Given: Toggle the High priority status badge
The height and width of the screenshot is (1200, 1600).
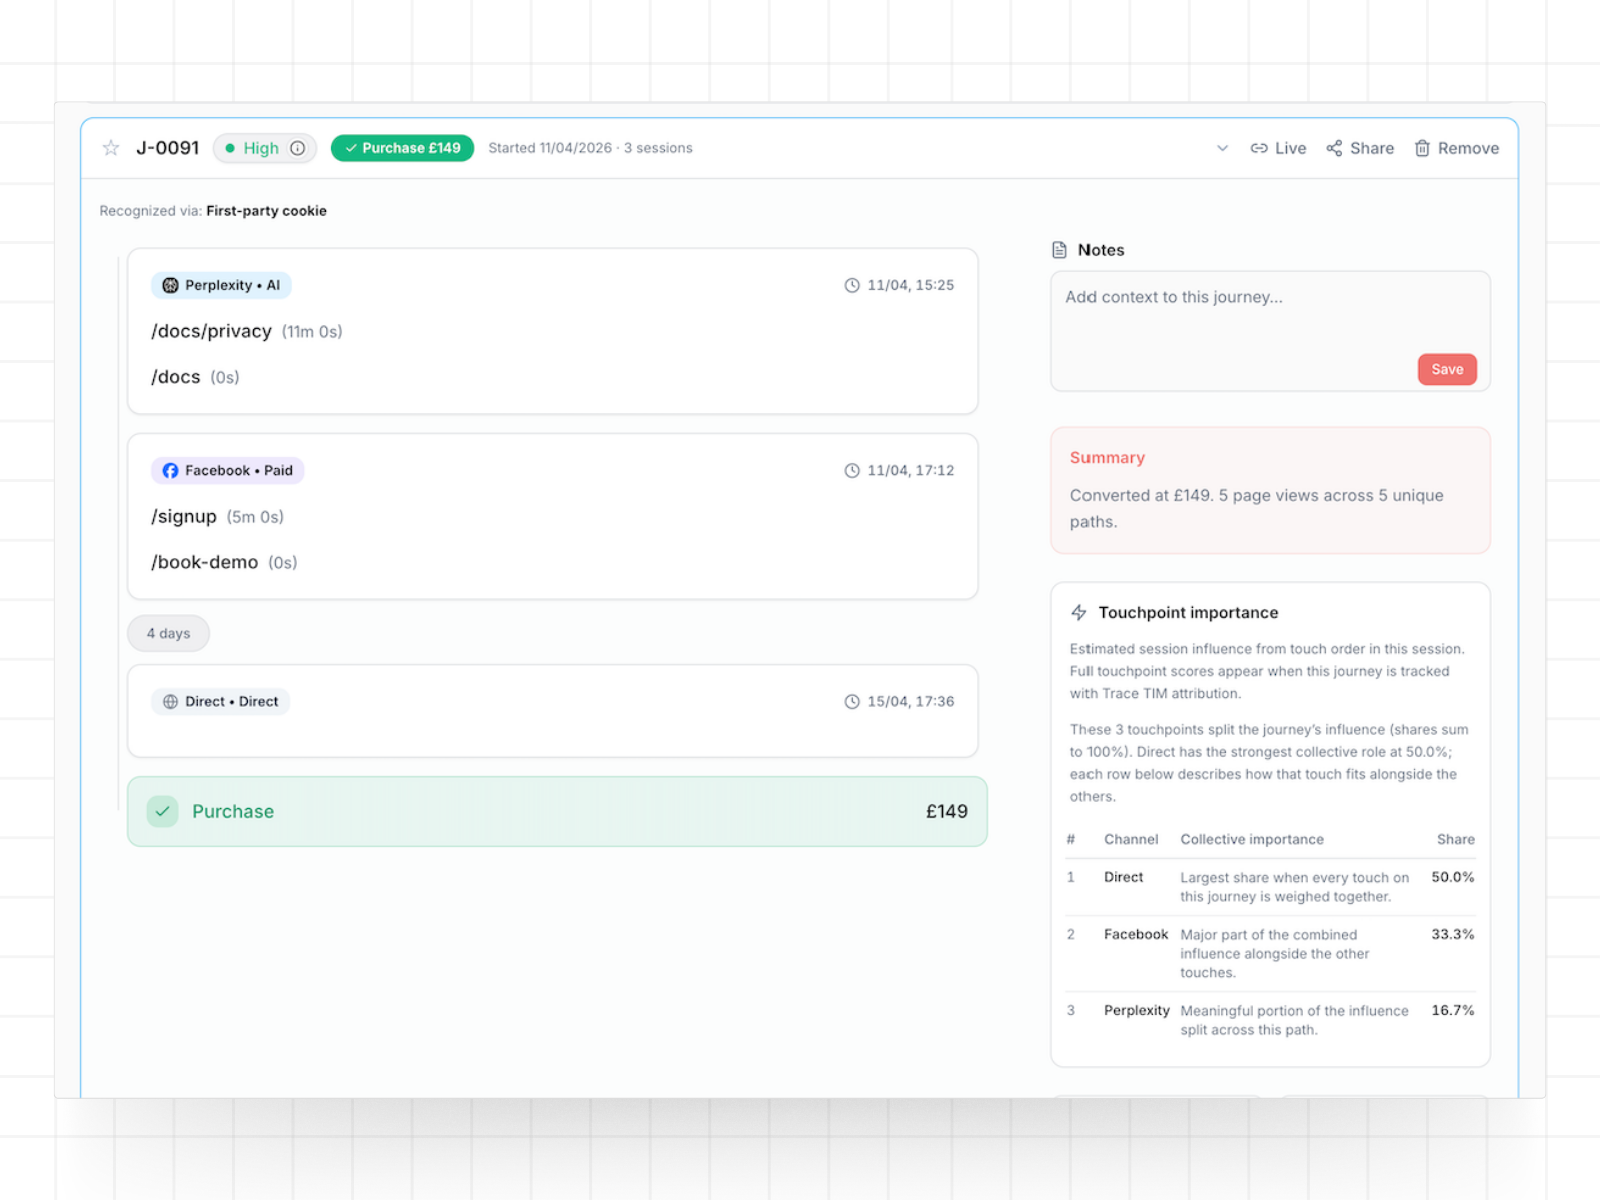Looking at the screenshot, I should pos(261,147).
